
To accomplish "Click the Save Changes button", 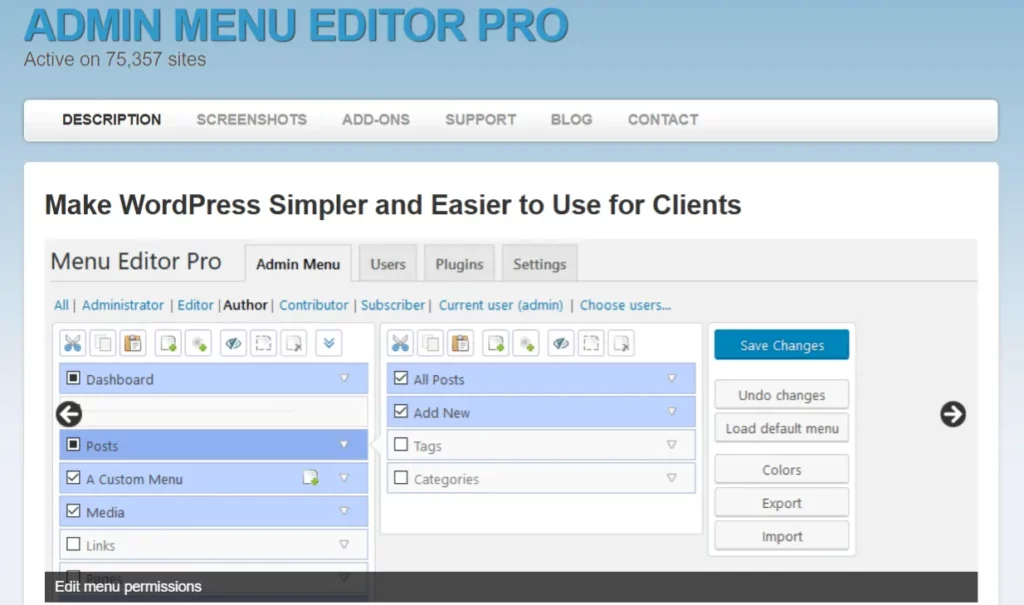I will click(x=781, y=344).
